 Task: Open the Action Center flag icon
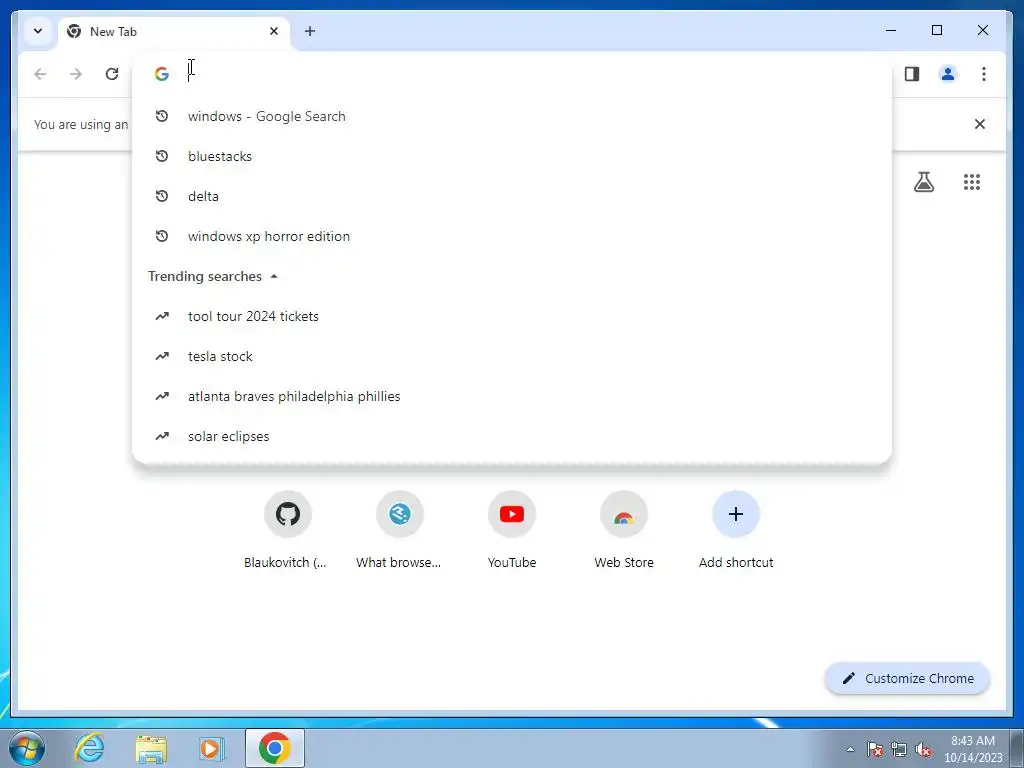coord(875,749)
